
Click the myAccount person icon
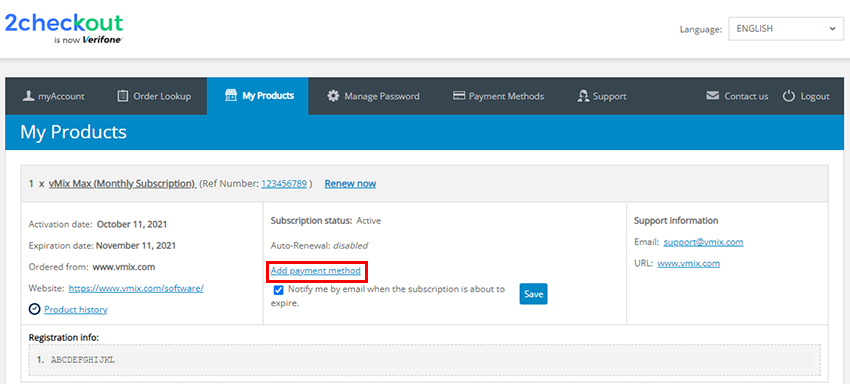[28, 96]
